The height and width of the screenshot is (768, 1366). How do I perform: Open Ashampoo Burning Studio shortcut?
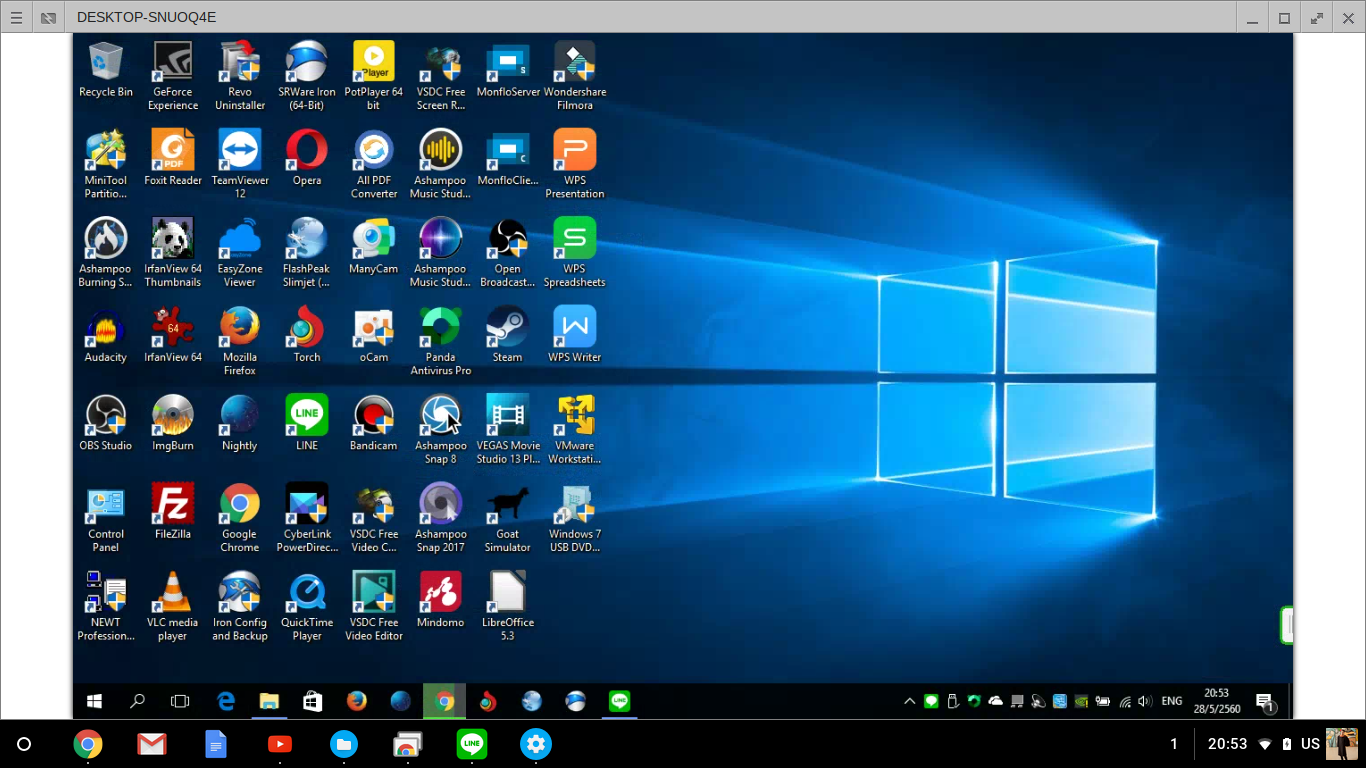tap(106, 252)
